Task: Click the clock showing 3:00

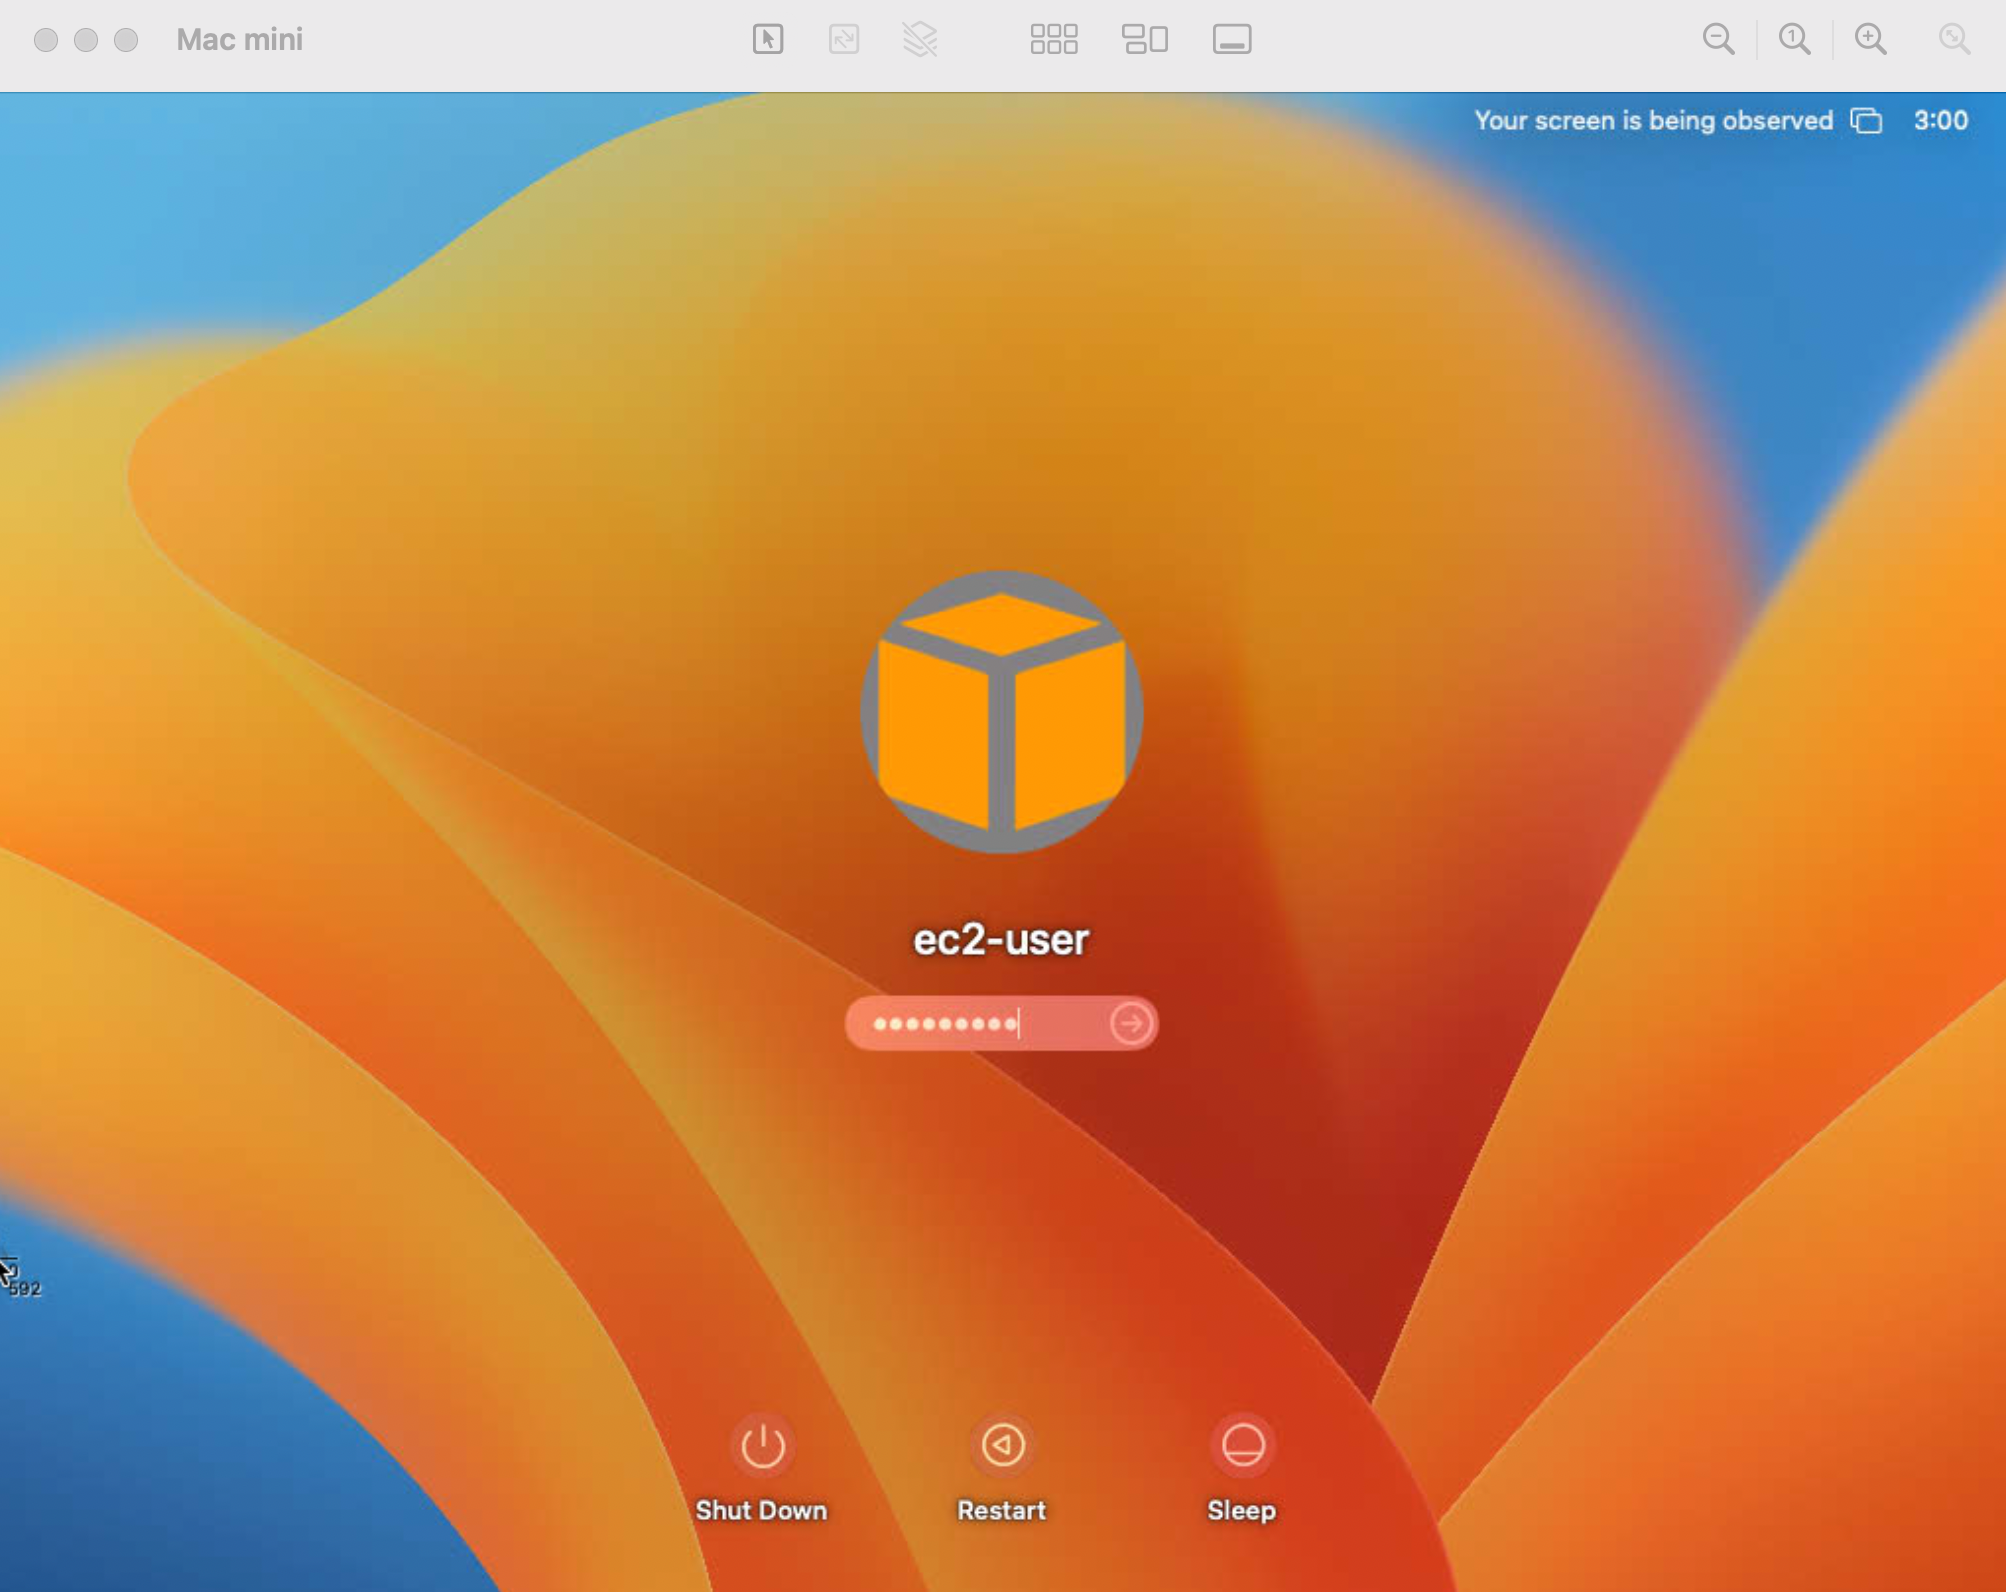Action: [x=1940, y=121]
